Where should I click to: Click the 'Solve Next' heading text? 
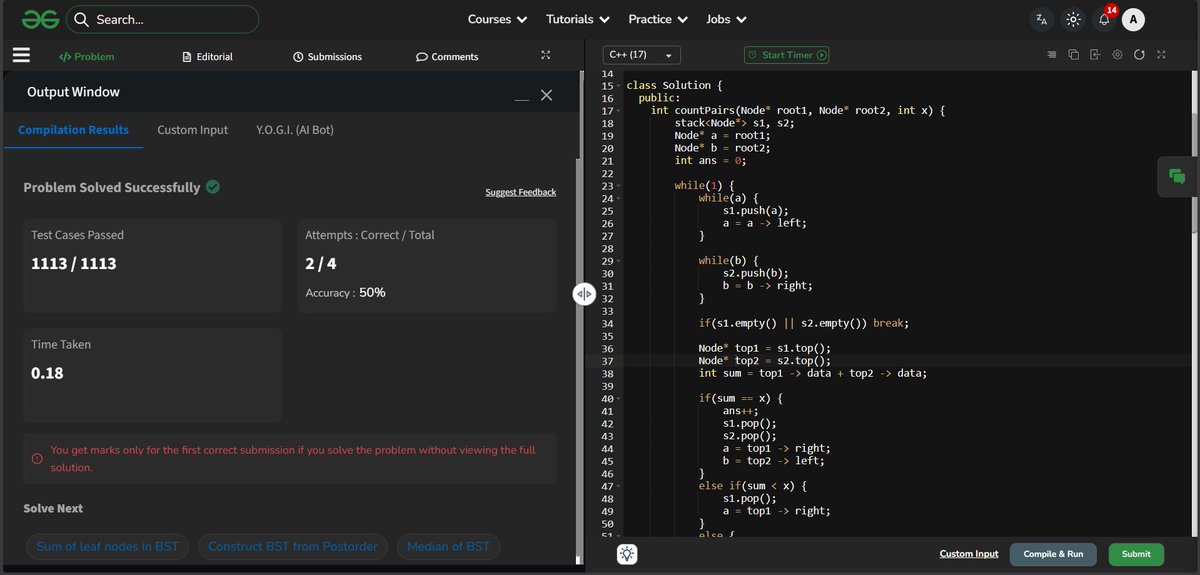(53, 508)
